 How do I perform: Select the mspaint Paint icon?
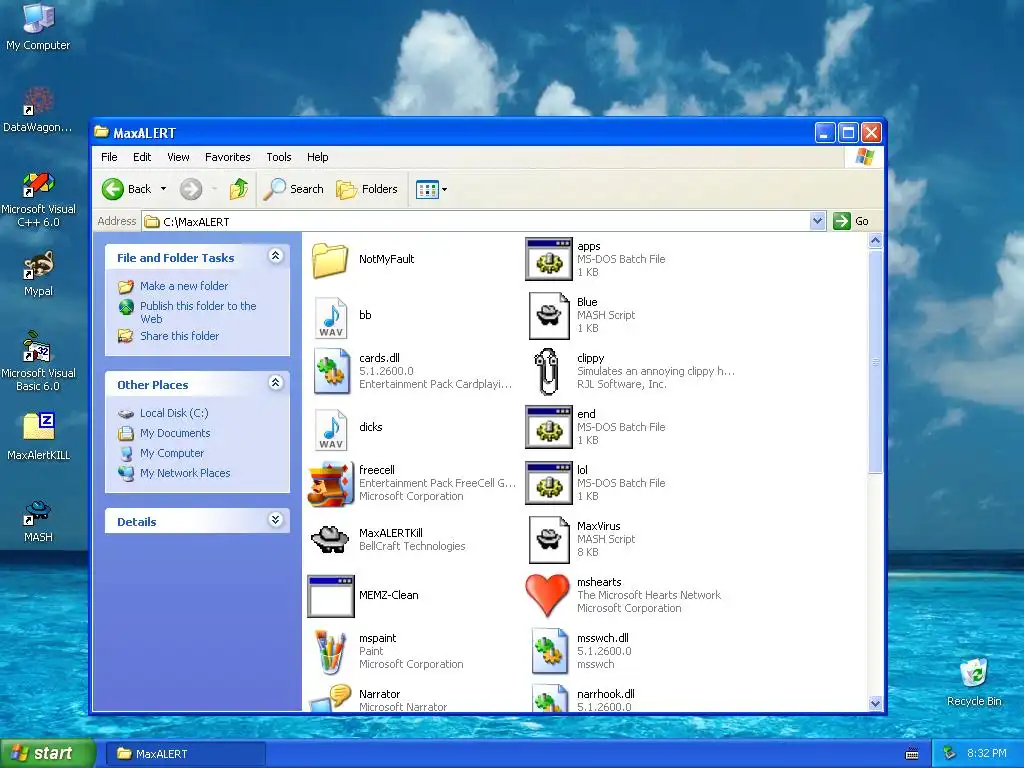pyautogui.click(x=330, y=651)
